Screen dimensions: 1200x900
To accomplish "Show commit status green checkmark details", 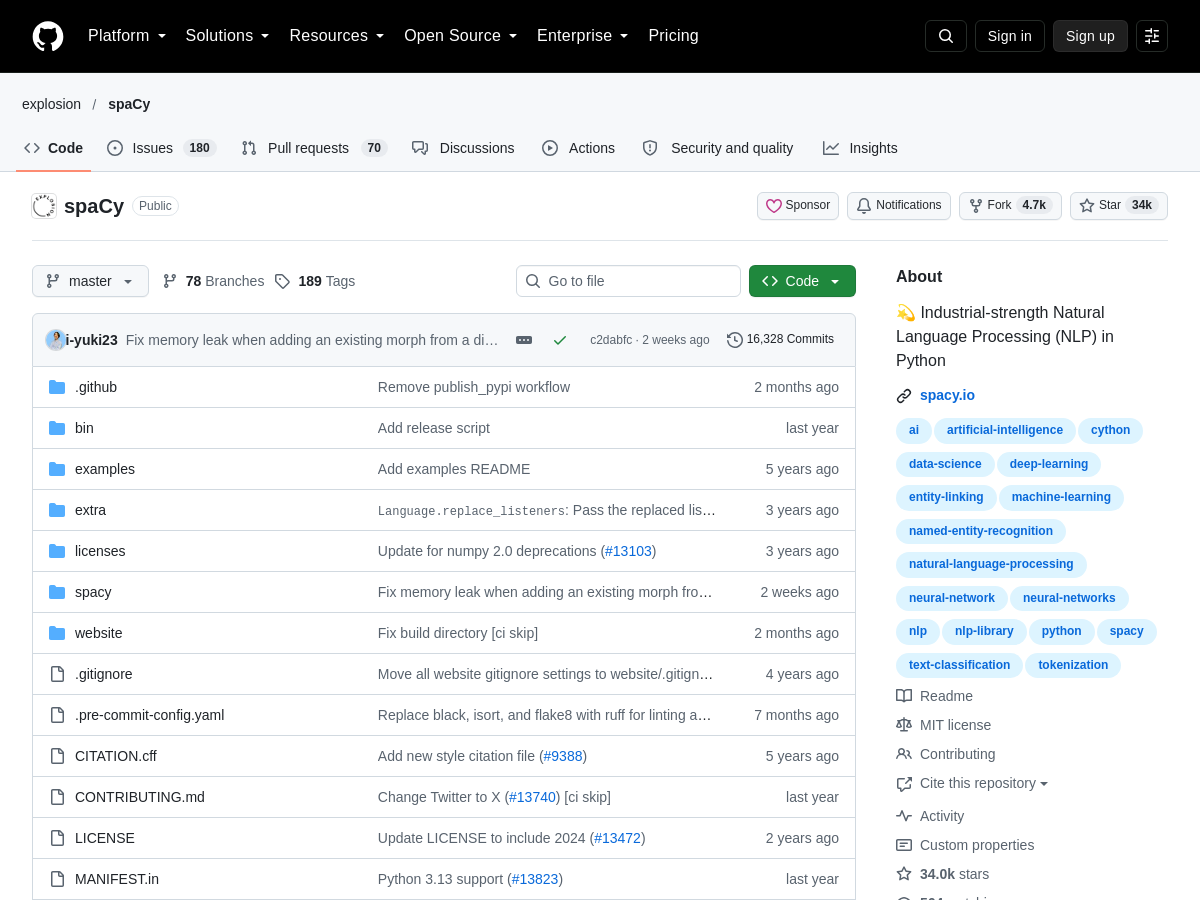I will point(560,340).
